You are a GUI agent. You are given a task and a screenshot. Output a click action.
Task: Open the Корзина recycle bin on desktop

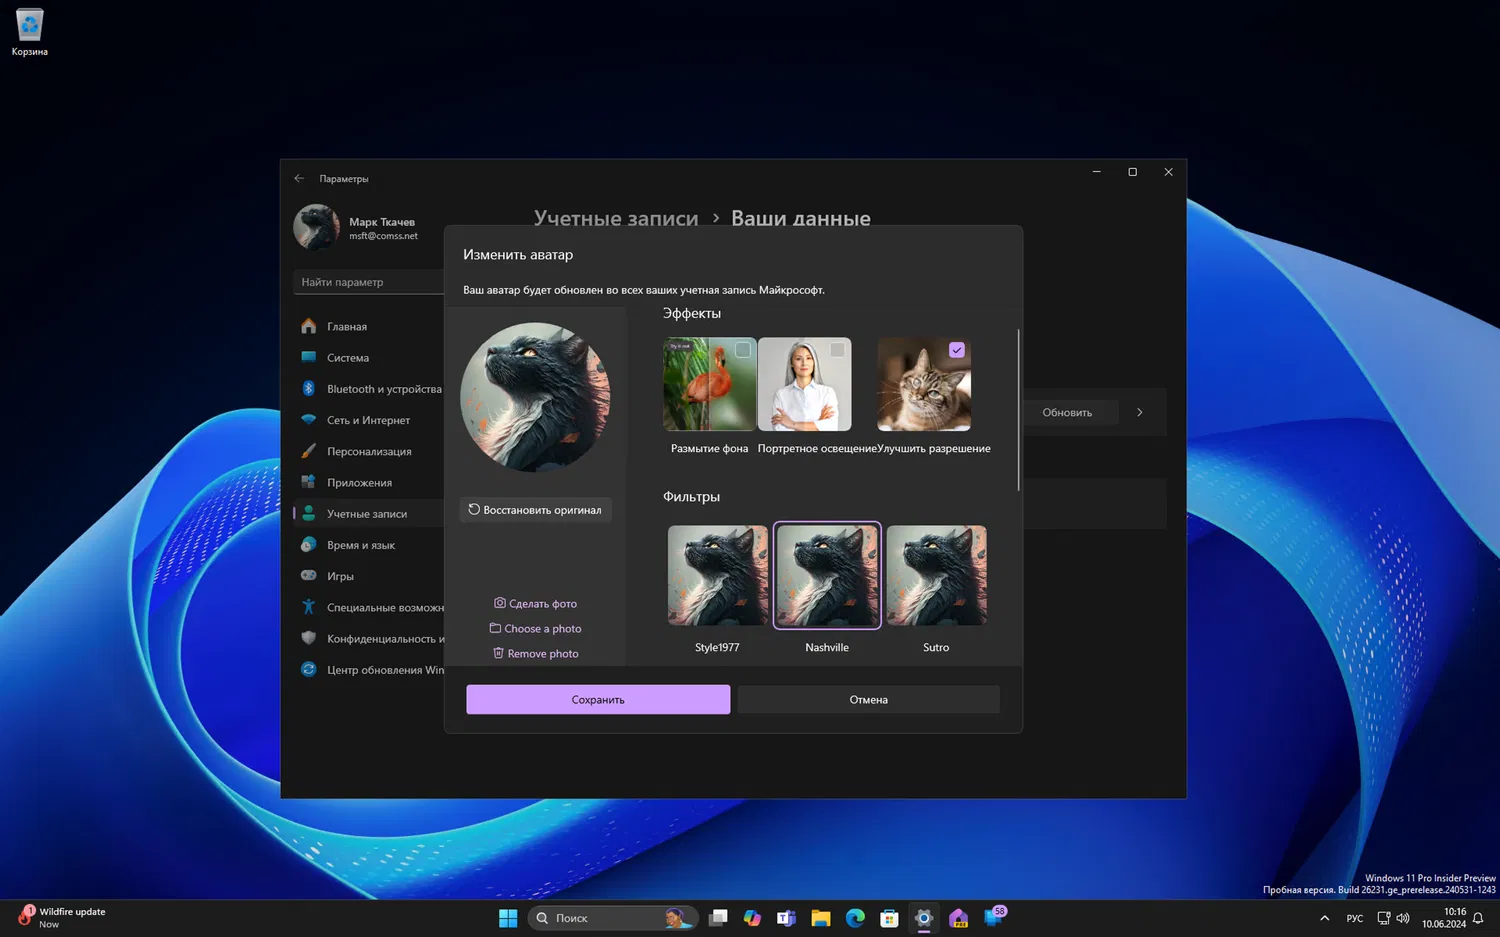click(x=29, y=32)
